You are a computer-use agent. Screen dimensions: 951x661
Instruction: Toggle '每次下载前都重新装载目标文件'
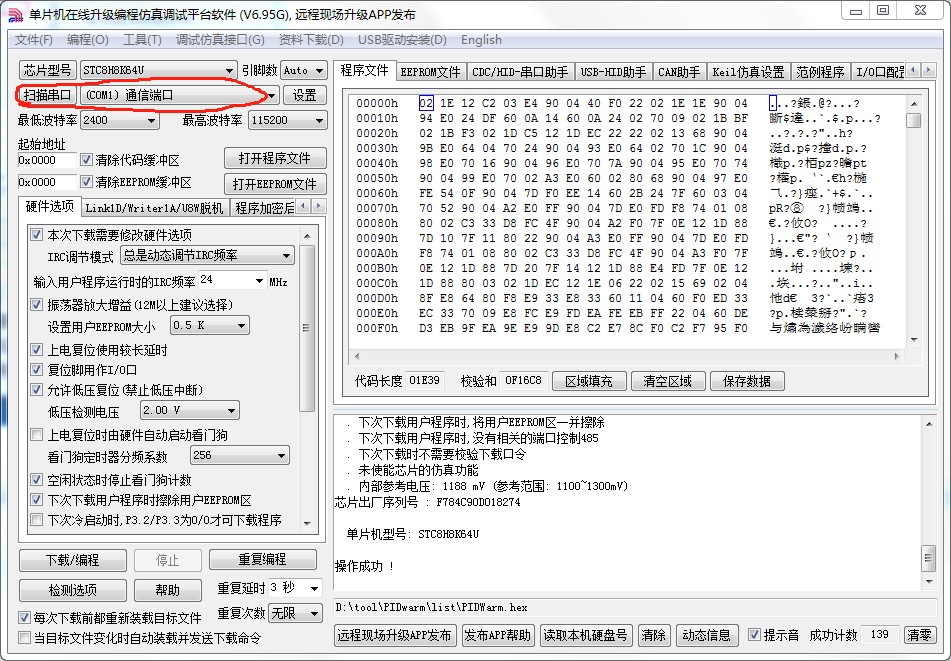pos(24,617)
